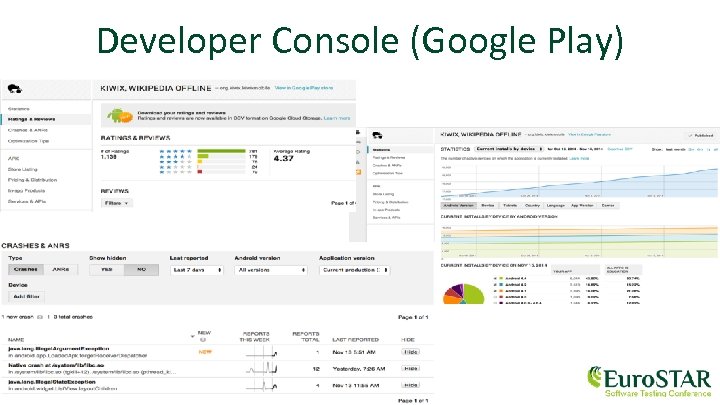The image size is (720, 405).
Task: Click the green Android mascot banner icon
Action: tap(120, 116)
